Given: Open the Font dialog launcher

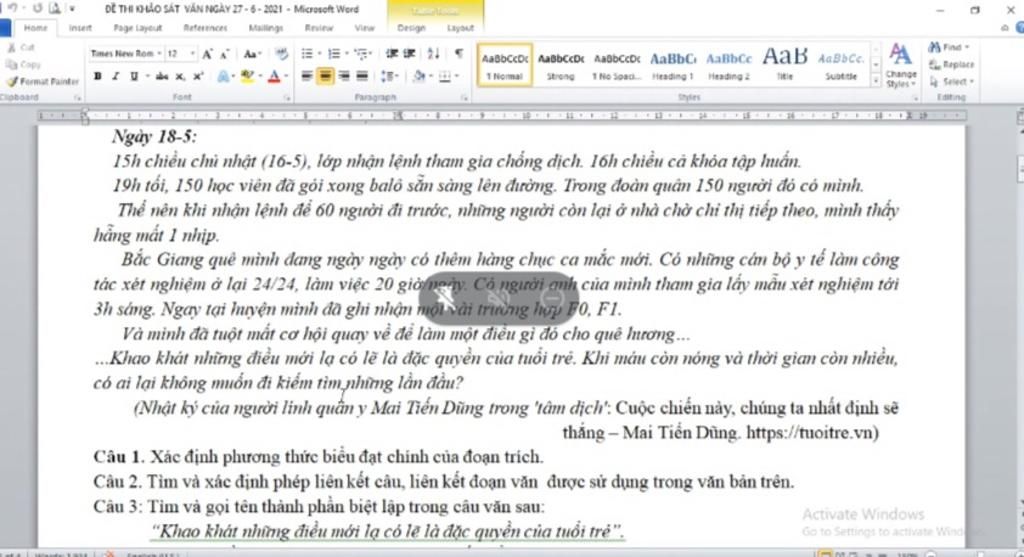Looking at the screenshot, I should 287,98.
